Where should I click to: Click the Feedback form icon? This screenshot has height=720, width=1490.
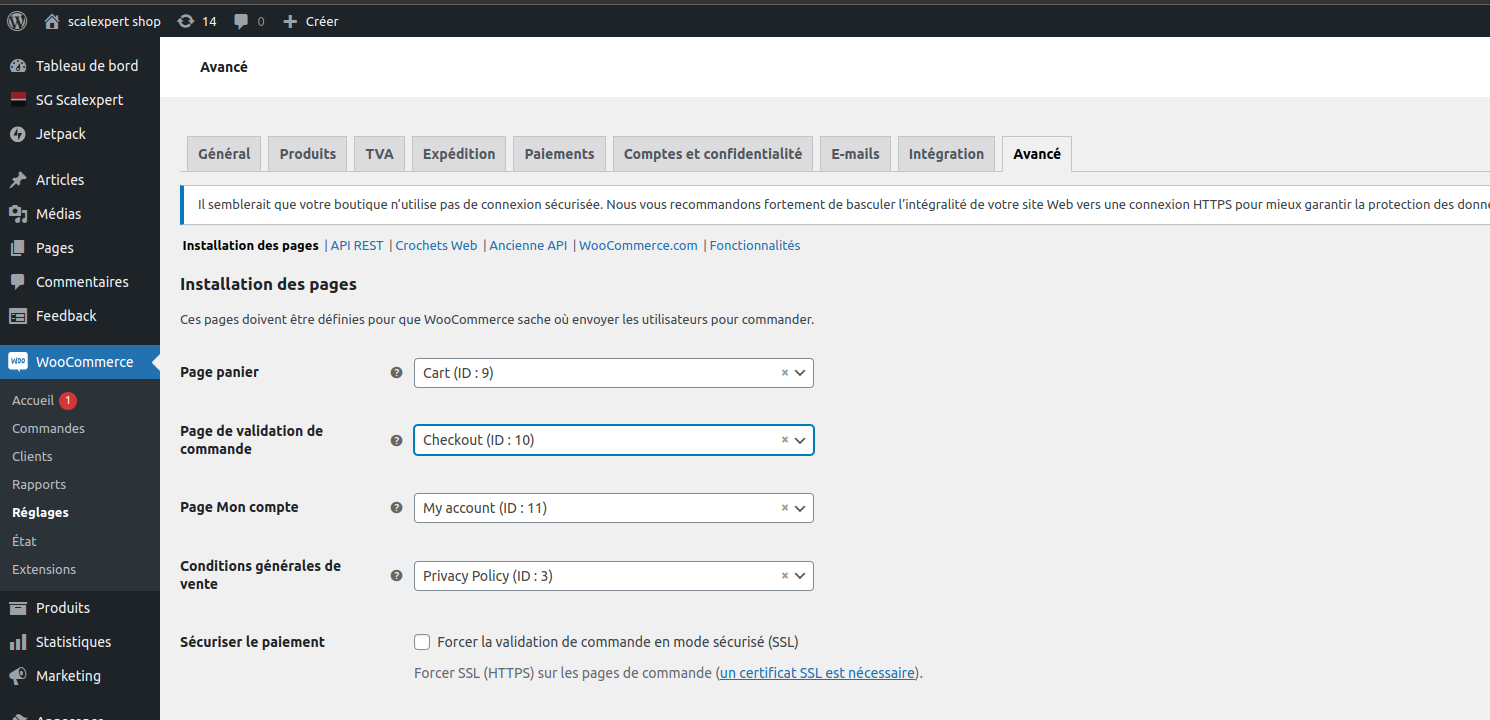pyautogui.click(x=18, y=316)
